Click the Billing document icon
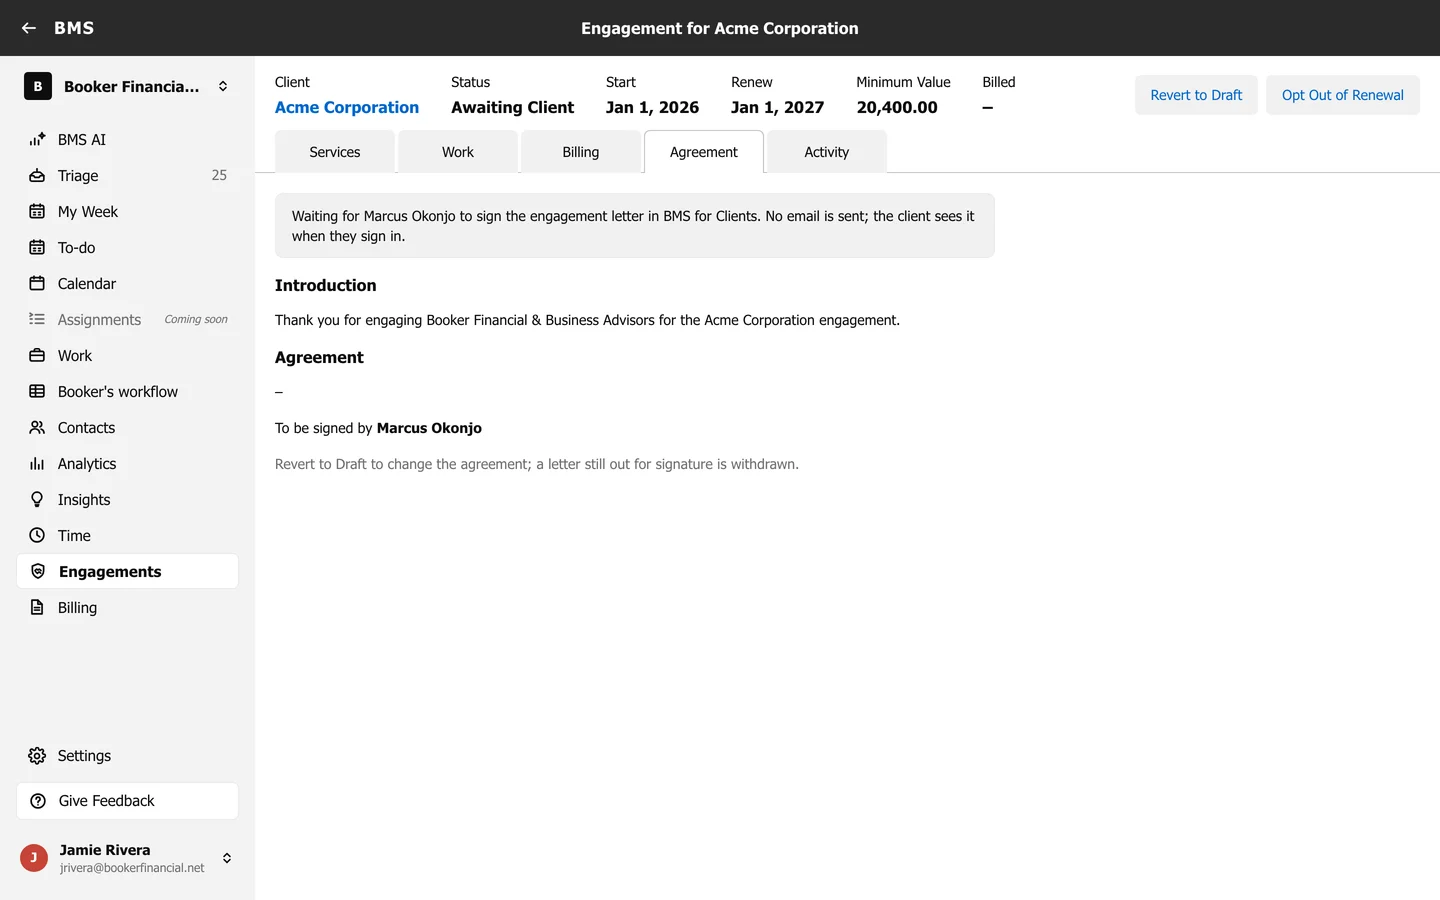Image resolution: width=1440 pixels, height=900 pixels. [37, 607]
